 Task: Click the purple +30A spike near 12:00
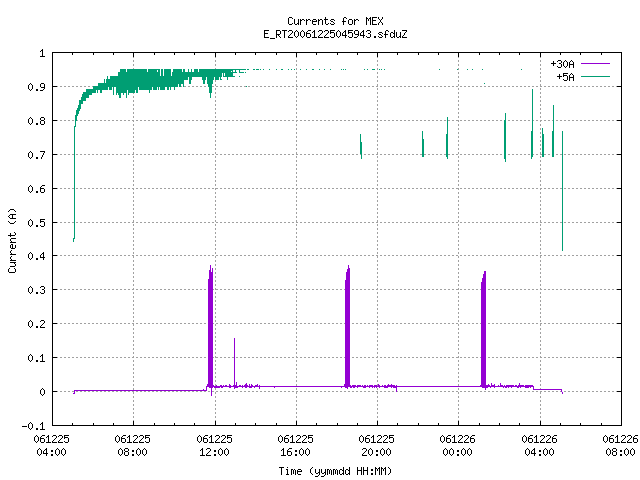tap(211, 327)
